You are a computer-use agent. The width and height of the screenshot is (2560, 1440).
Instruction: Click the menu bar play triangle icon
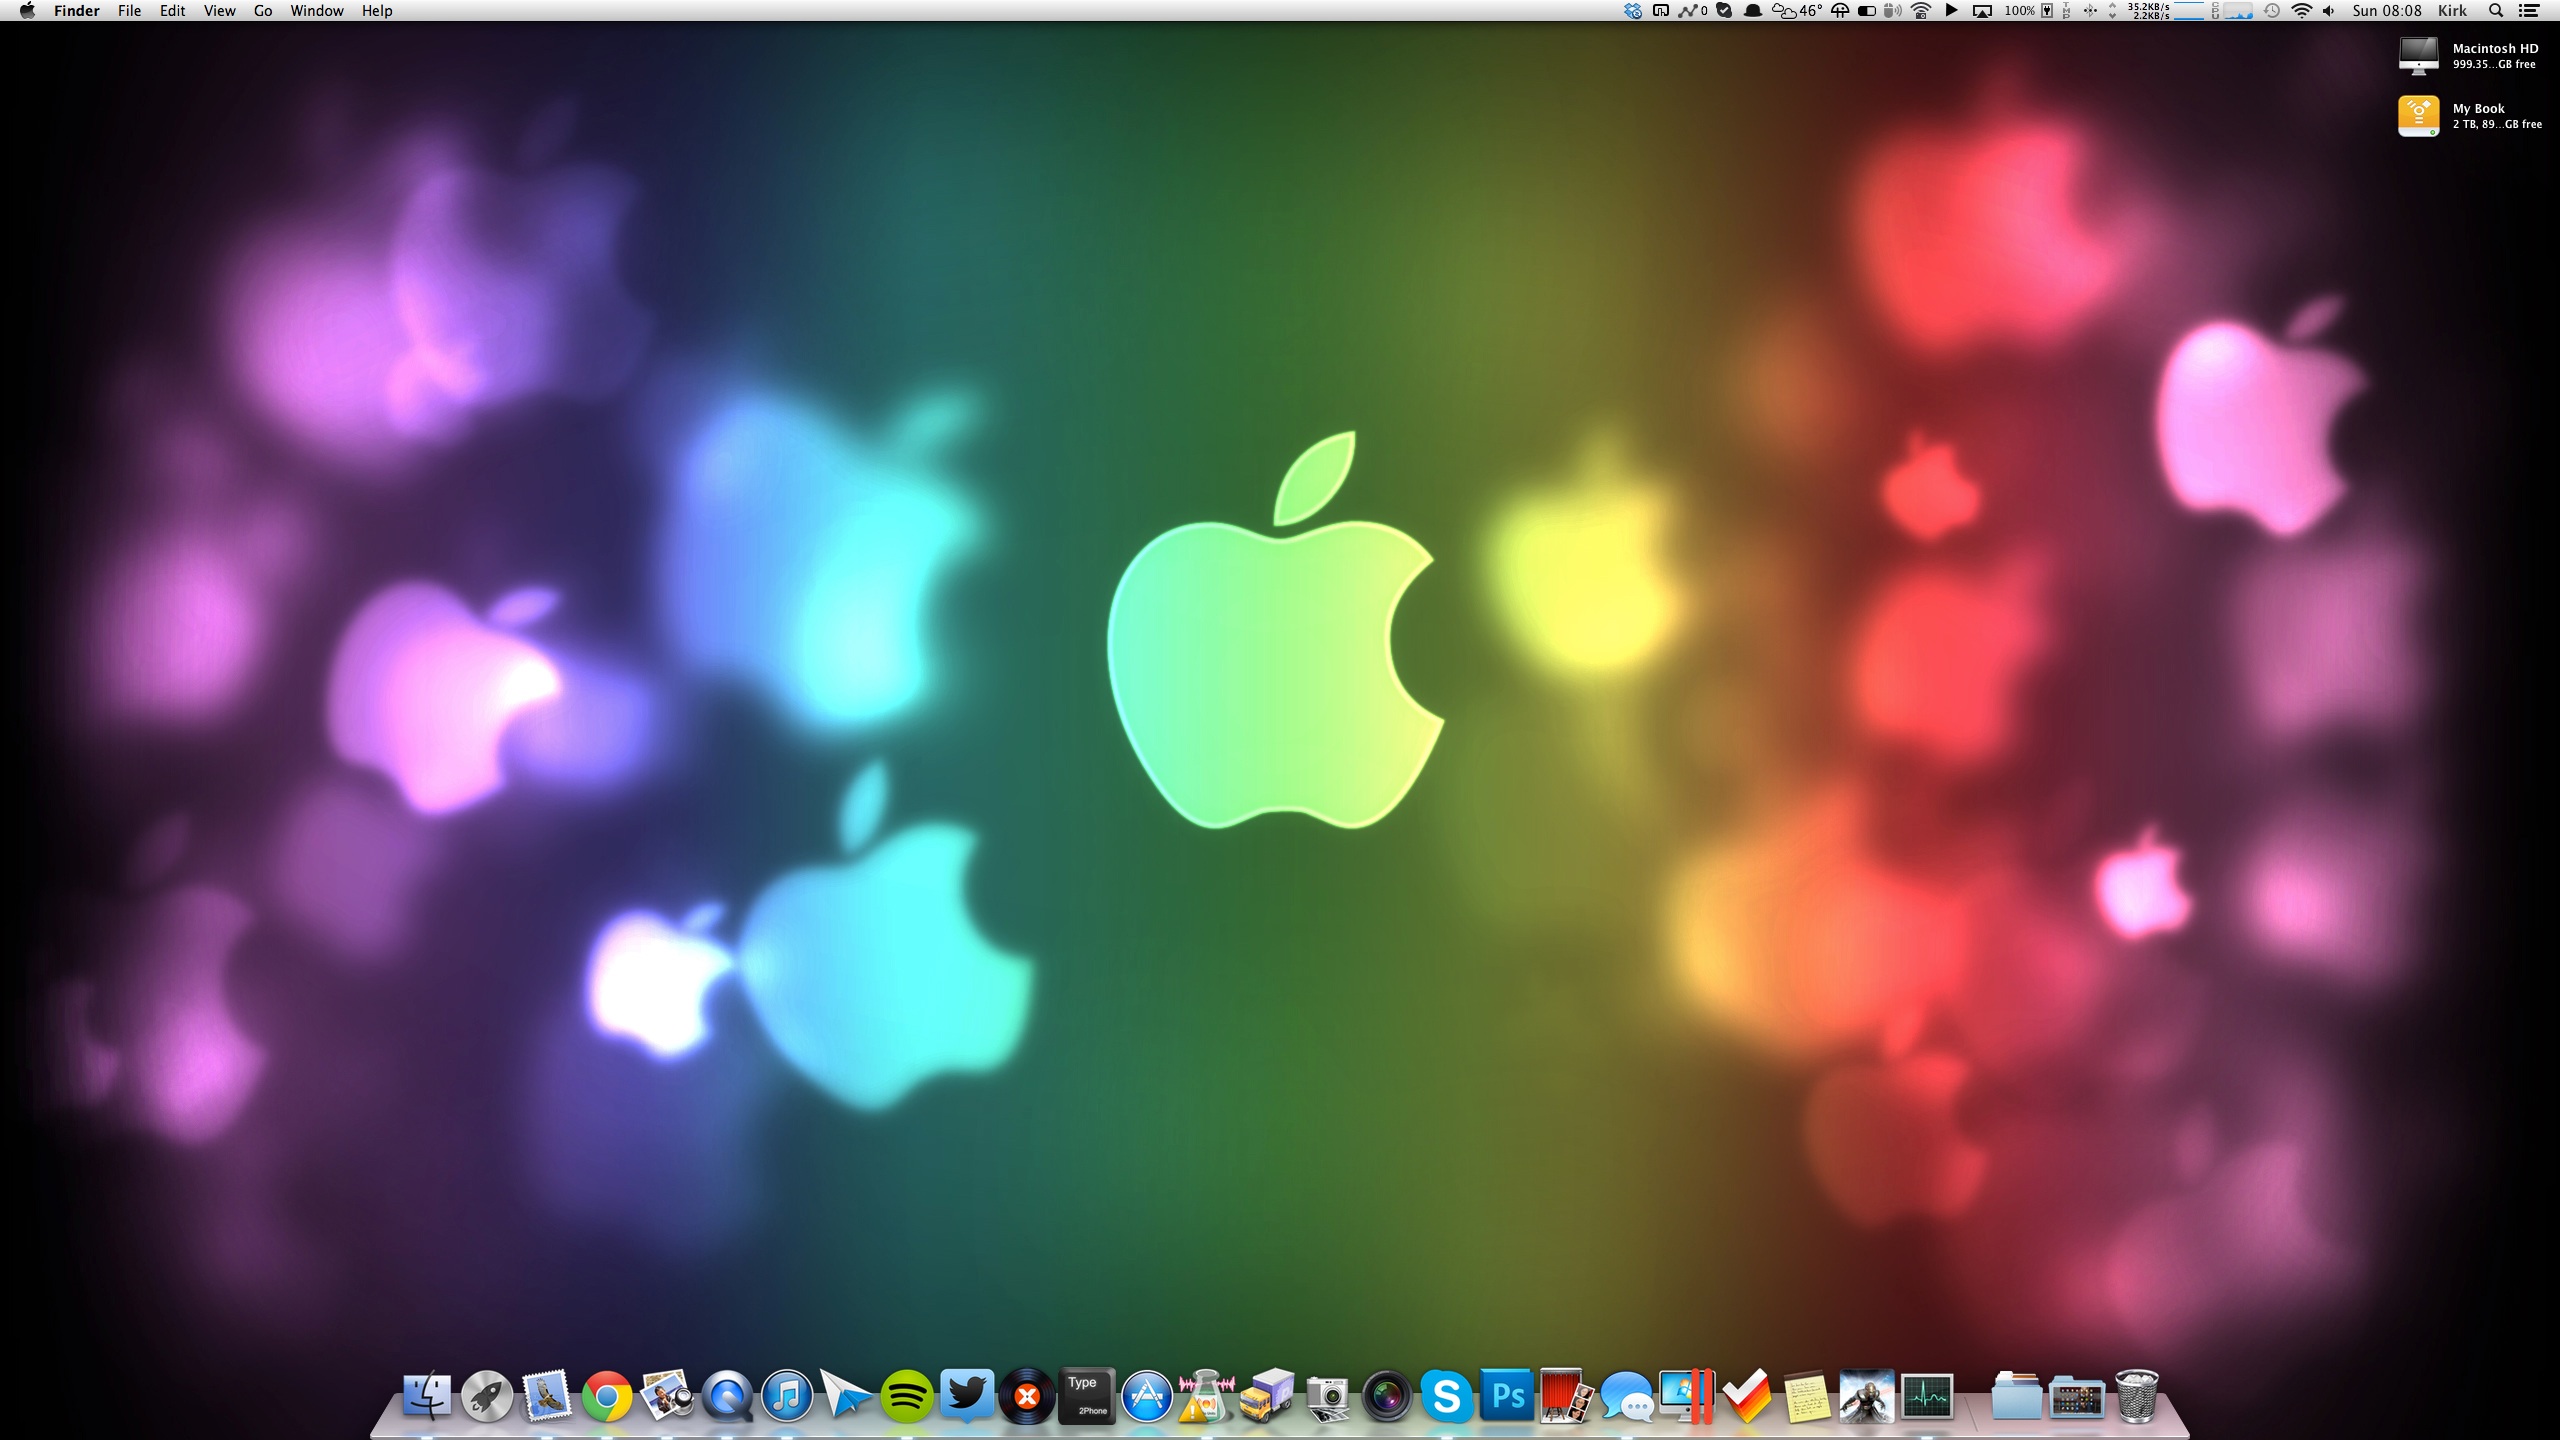tap(1951, 11)
